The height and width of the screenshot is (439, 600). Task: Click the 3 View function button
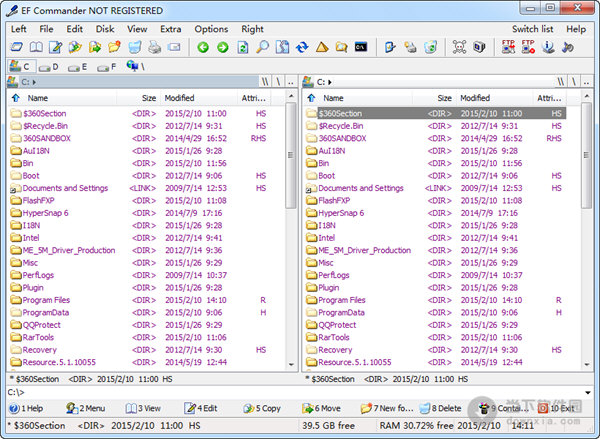click(x=143, y=408)
